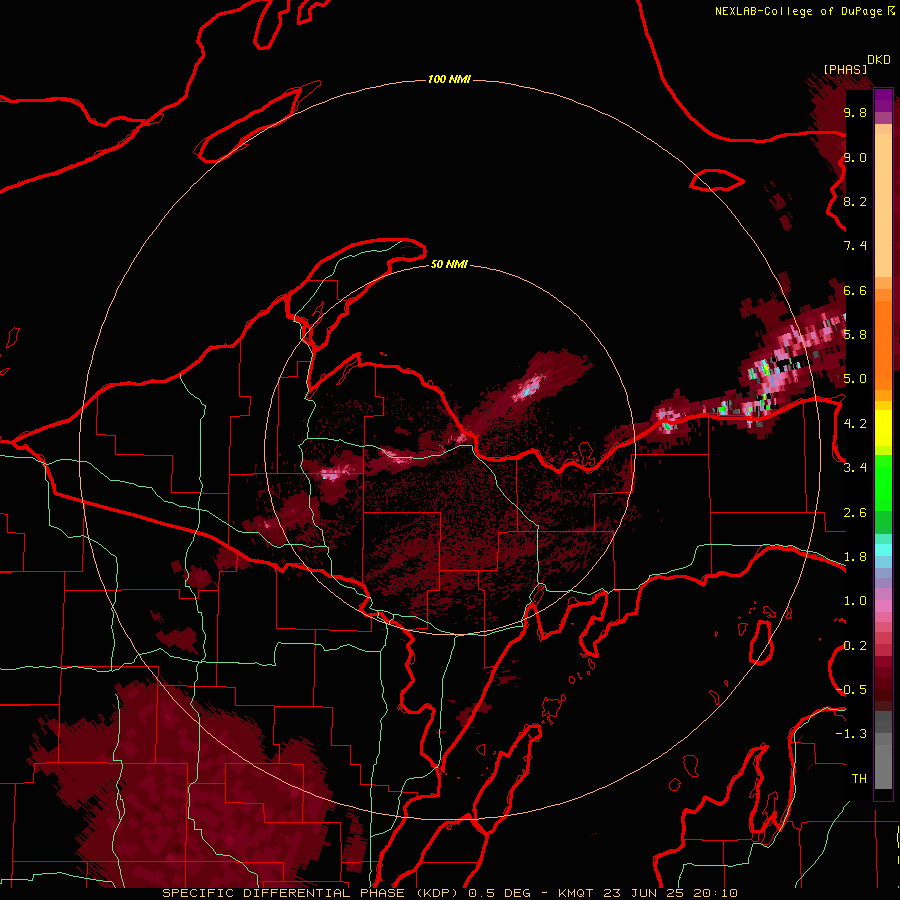This screenshot has width=900, height=900.
Task: Click the DKD legend header
Action: pyautogui.click(x=879, y=60)
